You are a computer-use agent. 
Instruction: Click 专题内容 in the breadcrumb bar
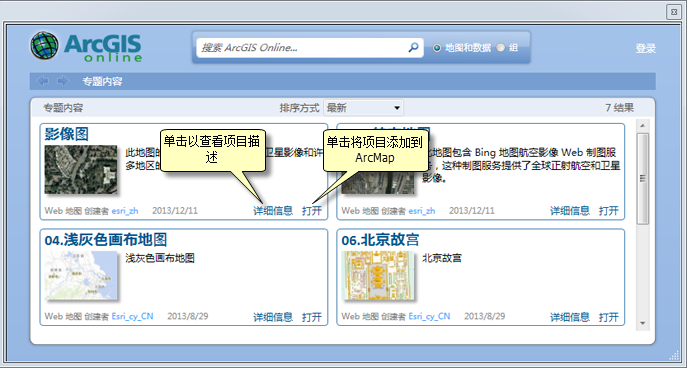click(102, 81)
